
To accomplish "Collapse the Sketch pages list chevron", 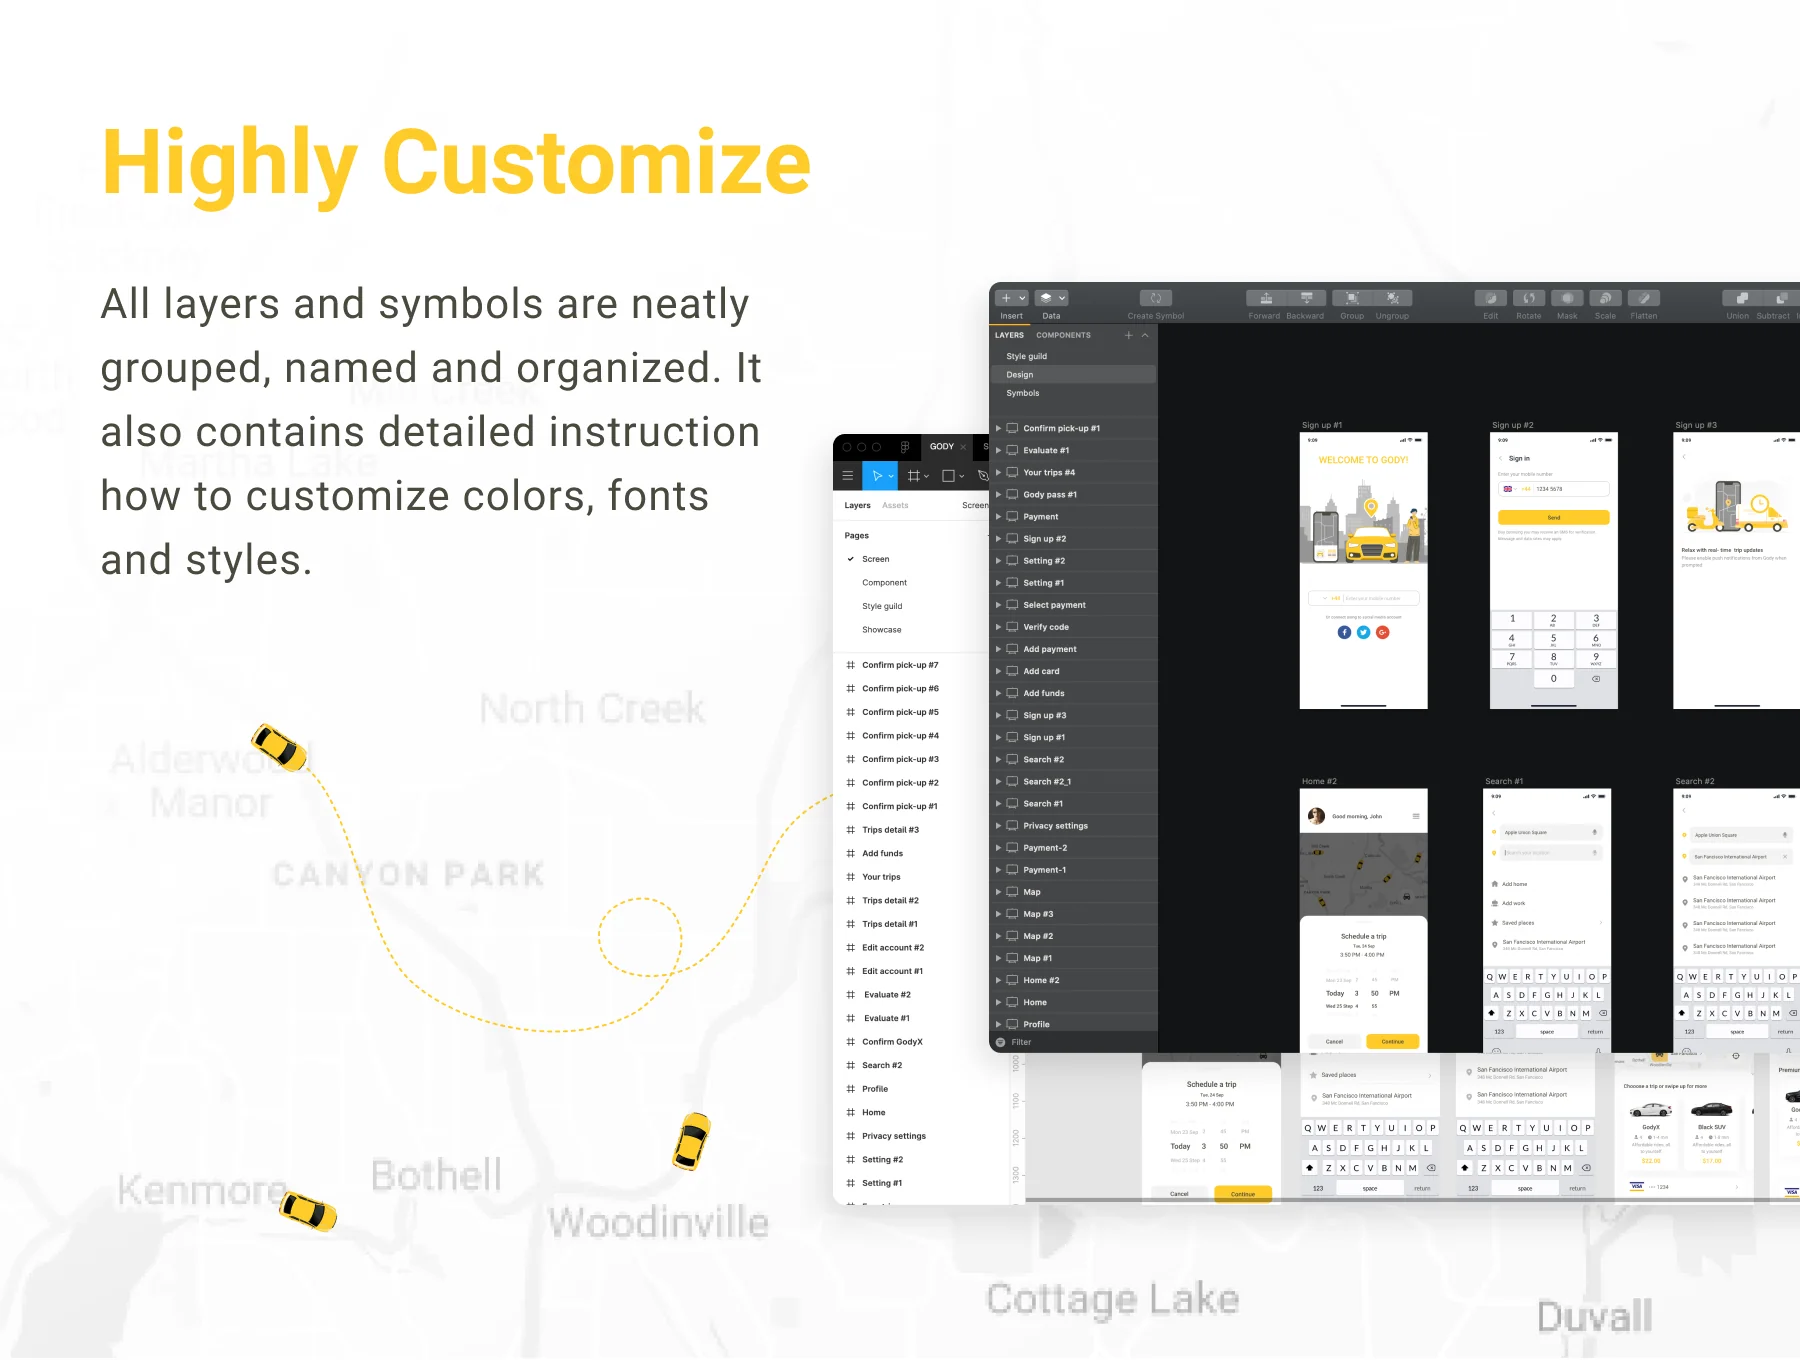I will (1145, 335).
